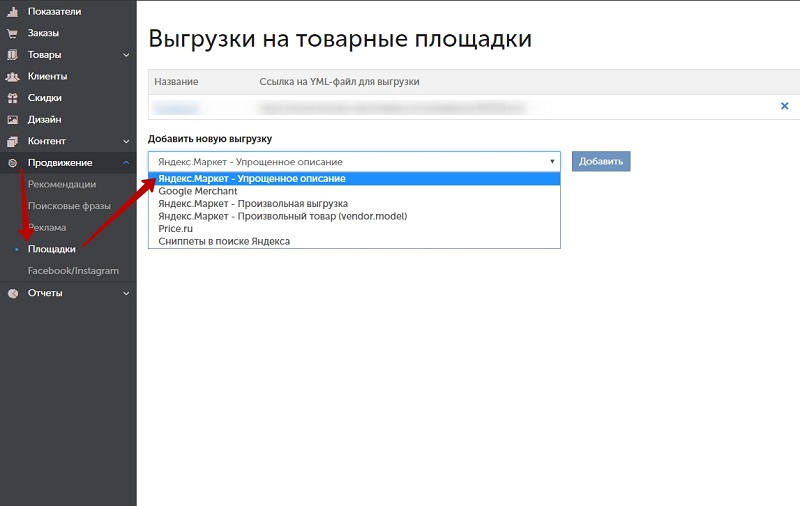The height and width of the screenshot is (506, 800).
Task: Click the Добавить button
Action: (x=601, y=161)
